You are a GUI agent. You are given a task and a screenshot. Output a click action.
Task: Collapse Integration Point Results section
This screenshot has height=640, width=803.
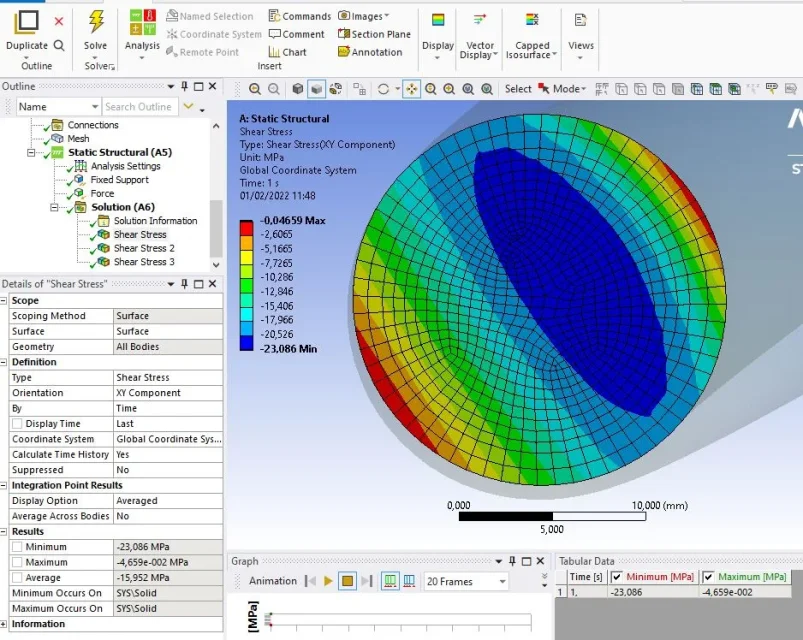(x=4, y=485)
